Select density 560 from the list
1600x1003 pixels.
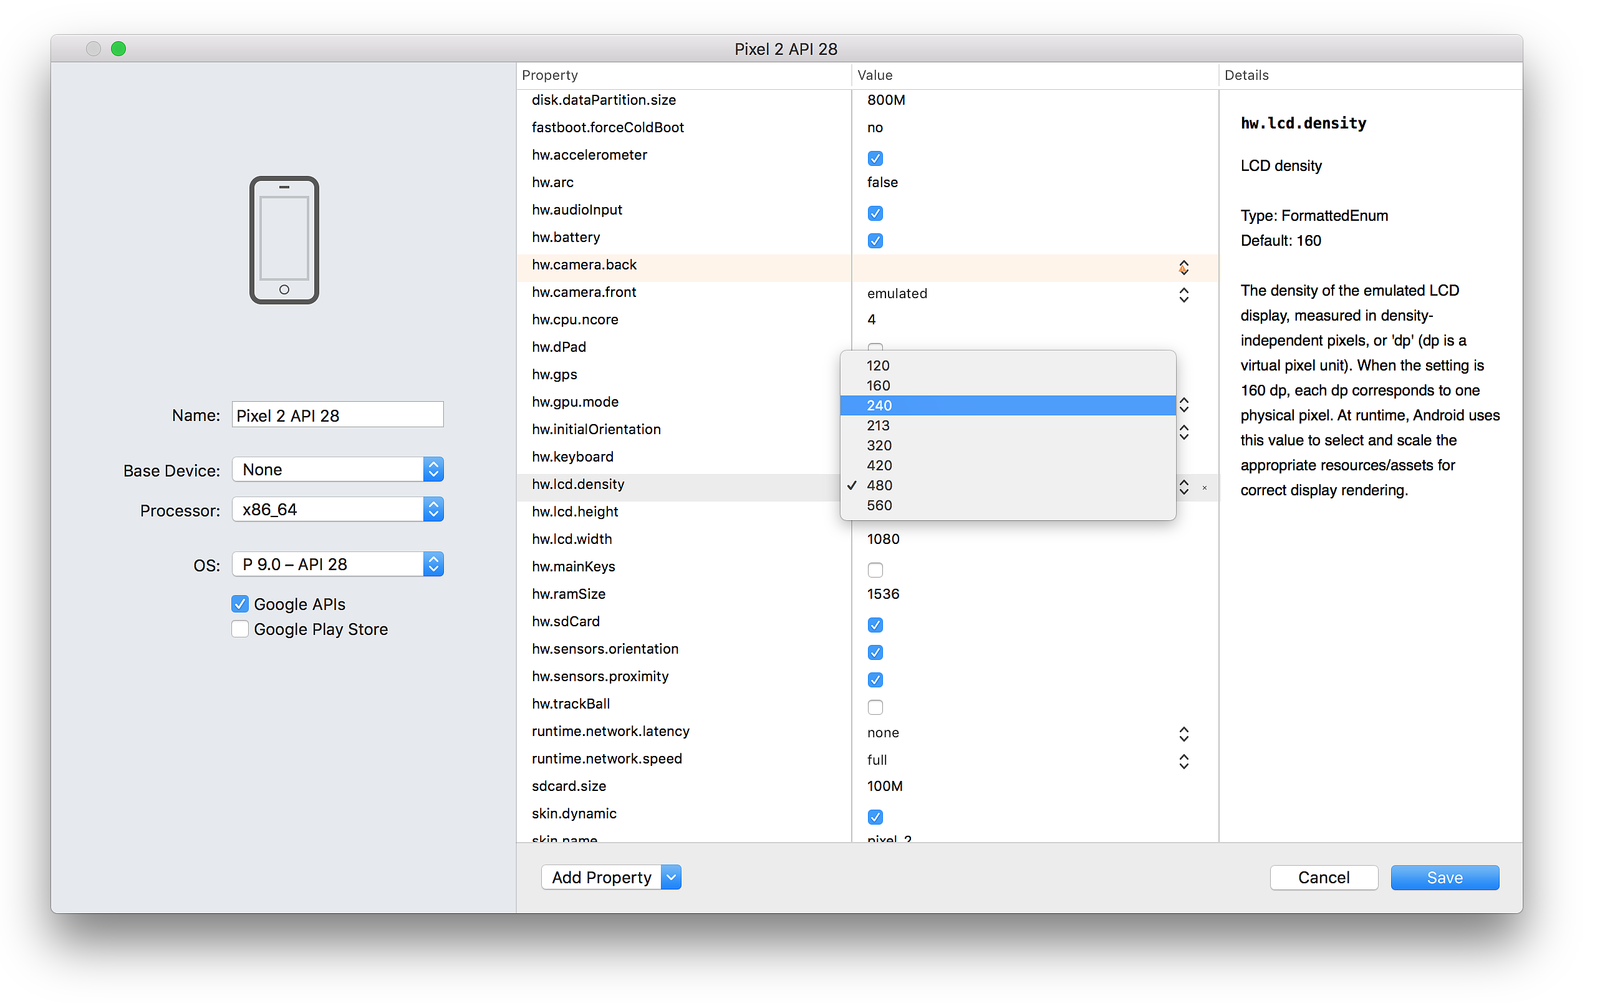1008,505
